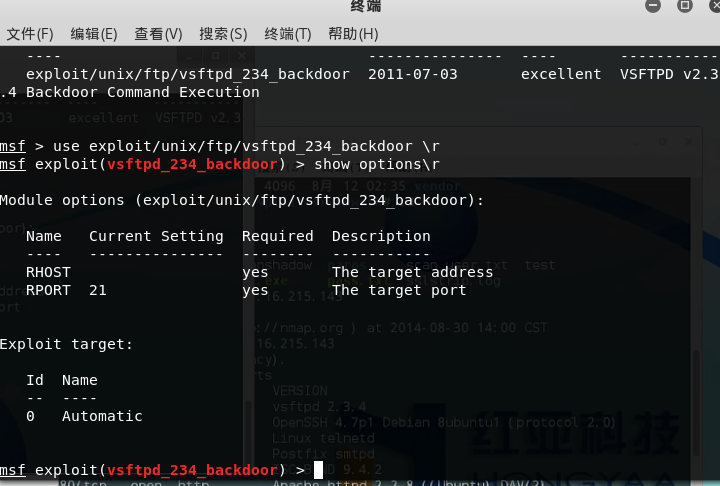Click the 'Description' column header

[381, 236]
